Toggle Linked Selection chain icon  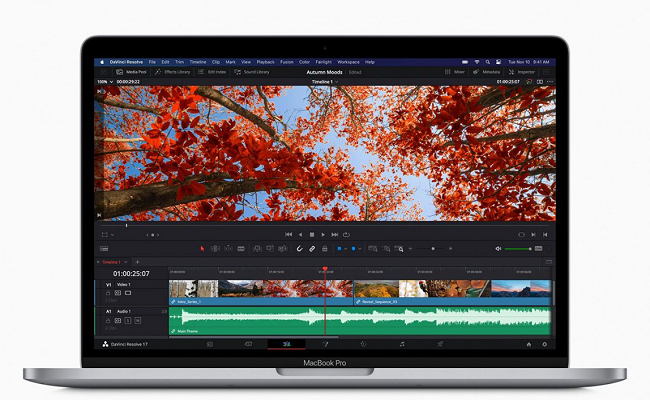click(x=312, y=249)
